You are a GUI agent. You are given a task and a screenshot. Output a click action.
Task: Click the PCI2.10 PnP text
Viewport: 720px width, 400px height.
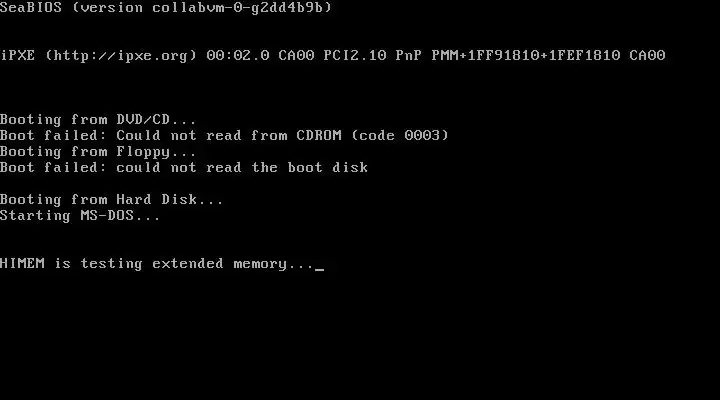point(372,56)
